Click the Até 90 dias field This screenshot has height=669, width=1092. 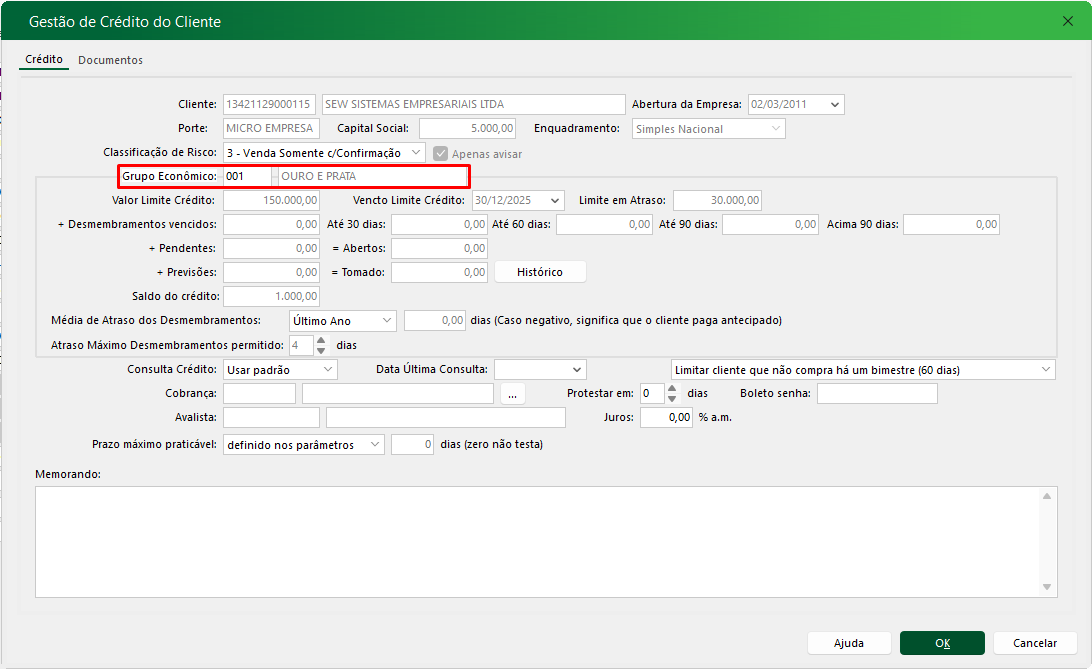770,225
